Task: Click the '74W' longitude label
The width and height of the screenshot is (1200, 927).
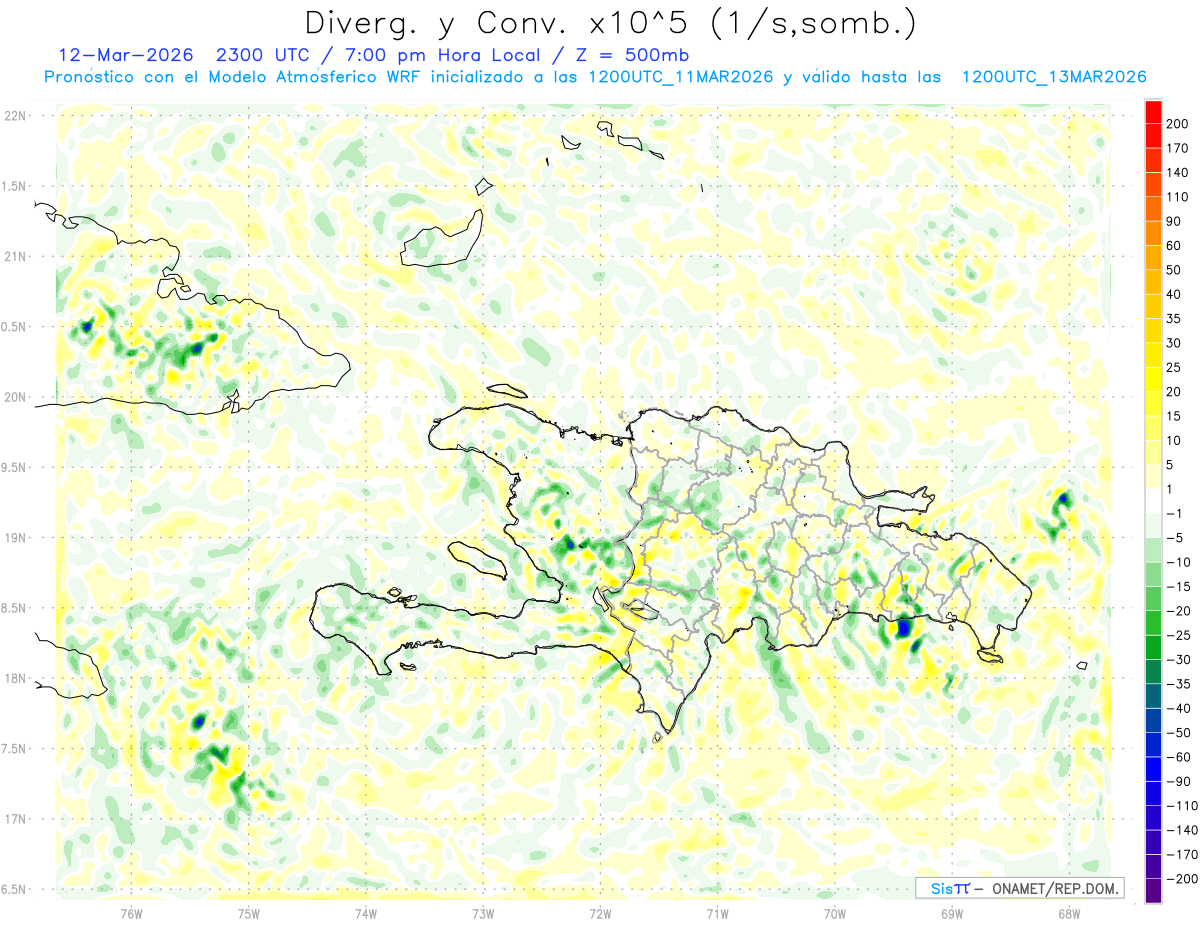Action: [x=366, y=913]
